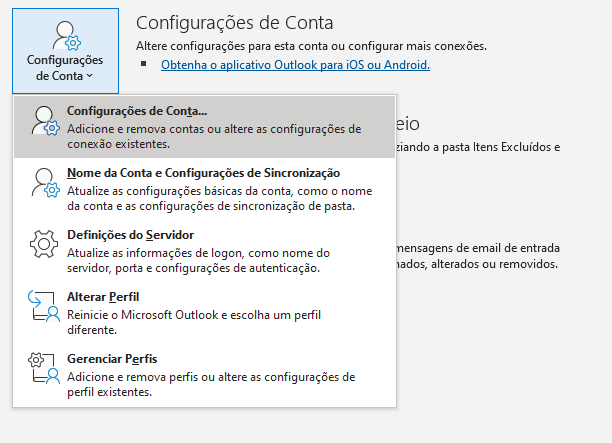The height and width of the screenshot is (443, 612).
Task: Open Gerenciar Perfis from the menu
Action: [x=205, y=375]
